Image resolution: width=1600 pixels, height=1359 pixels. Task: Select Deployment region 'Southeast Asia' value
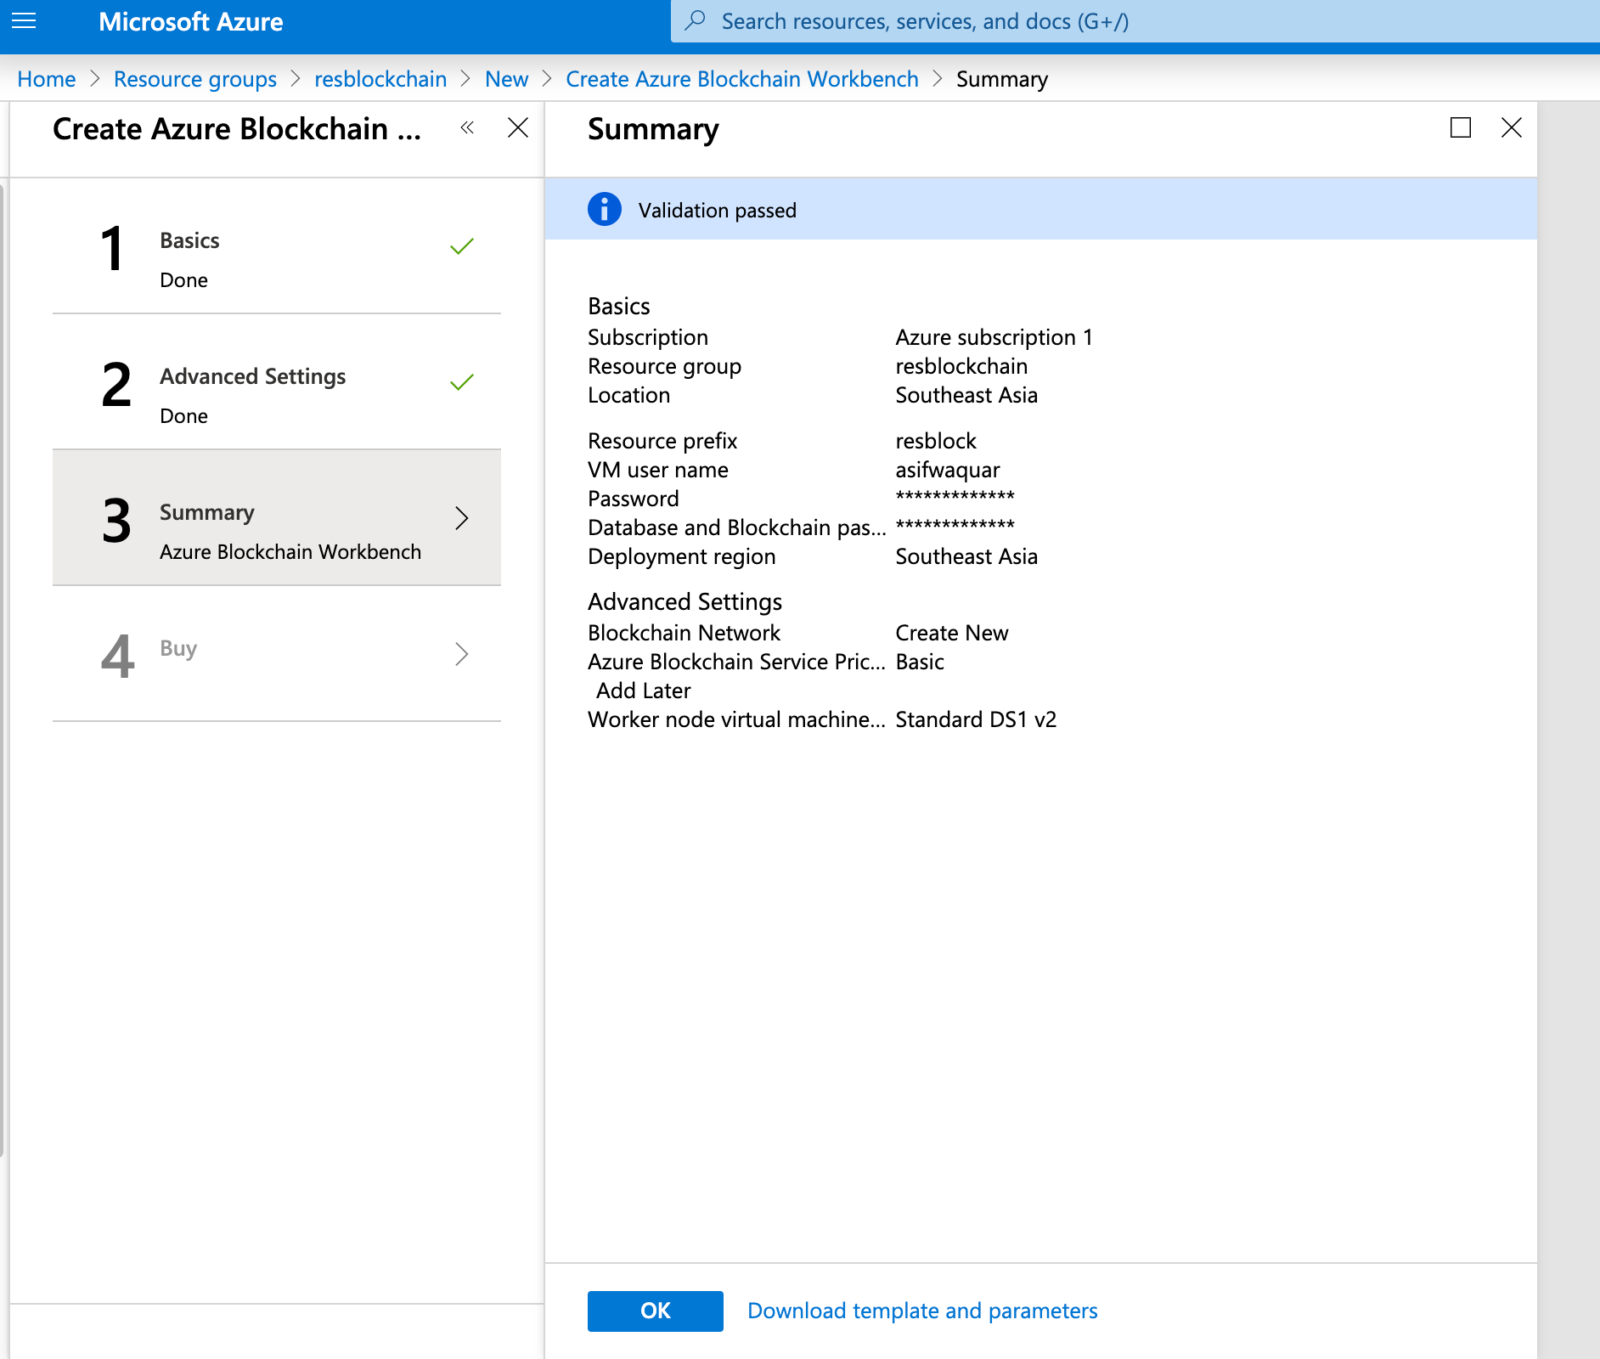pos(966,557)
